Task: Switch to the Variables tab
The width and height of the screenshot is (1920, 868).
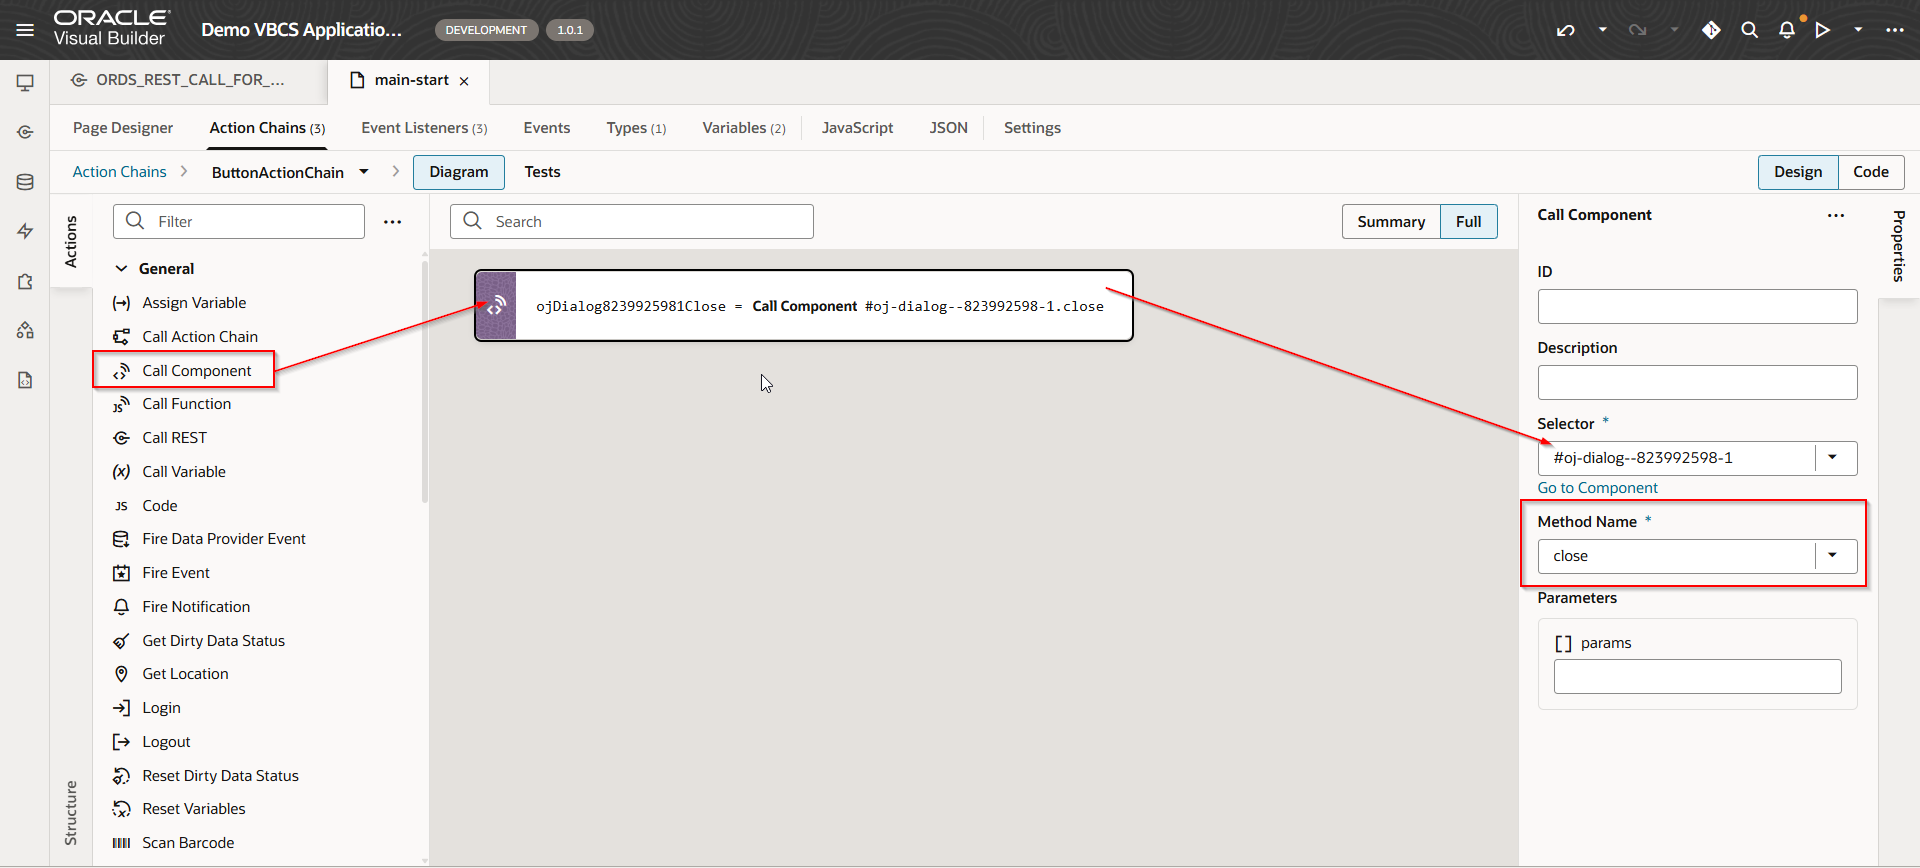Action: coord(743,128)
